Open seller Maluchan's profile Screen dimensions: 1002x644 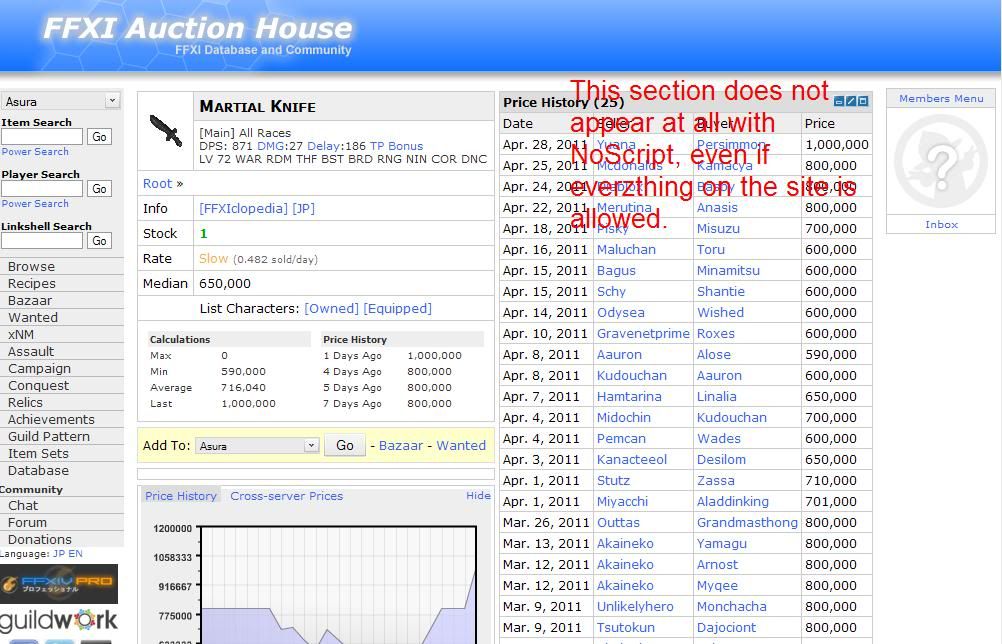click(626, 249)
